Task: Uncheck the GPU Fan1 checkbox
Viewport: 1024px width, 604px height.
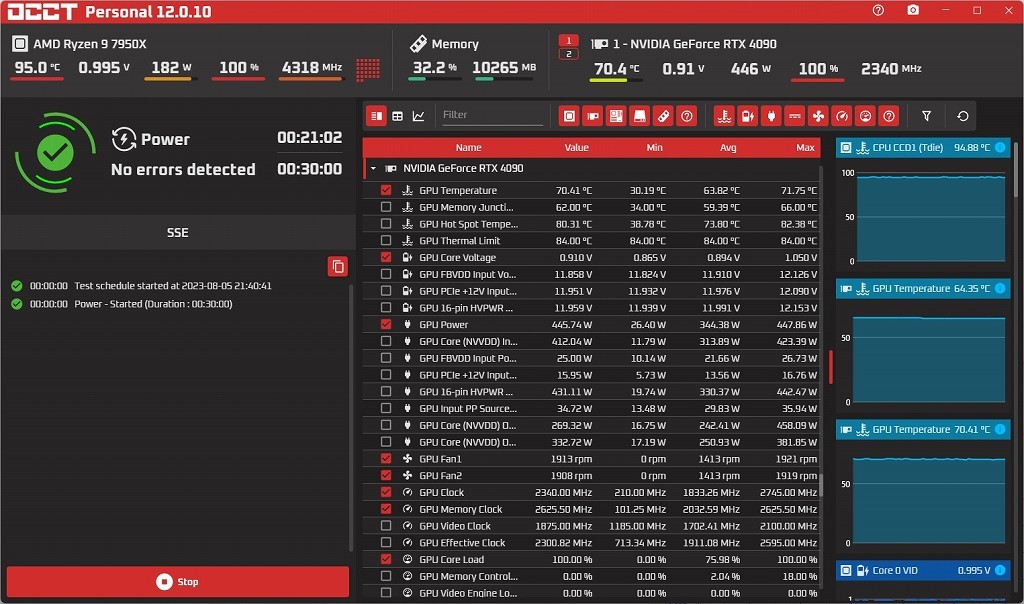Action: (x=386, y=459)
